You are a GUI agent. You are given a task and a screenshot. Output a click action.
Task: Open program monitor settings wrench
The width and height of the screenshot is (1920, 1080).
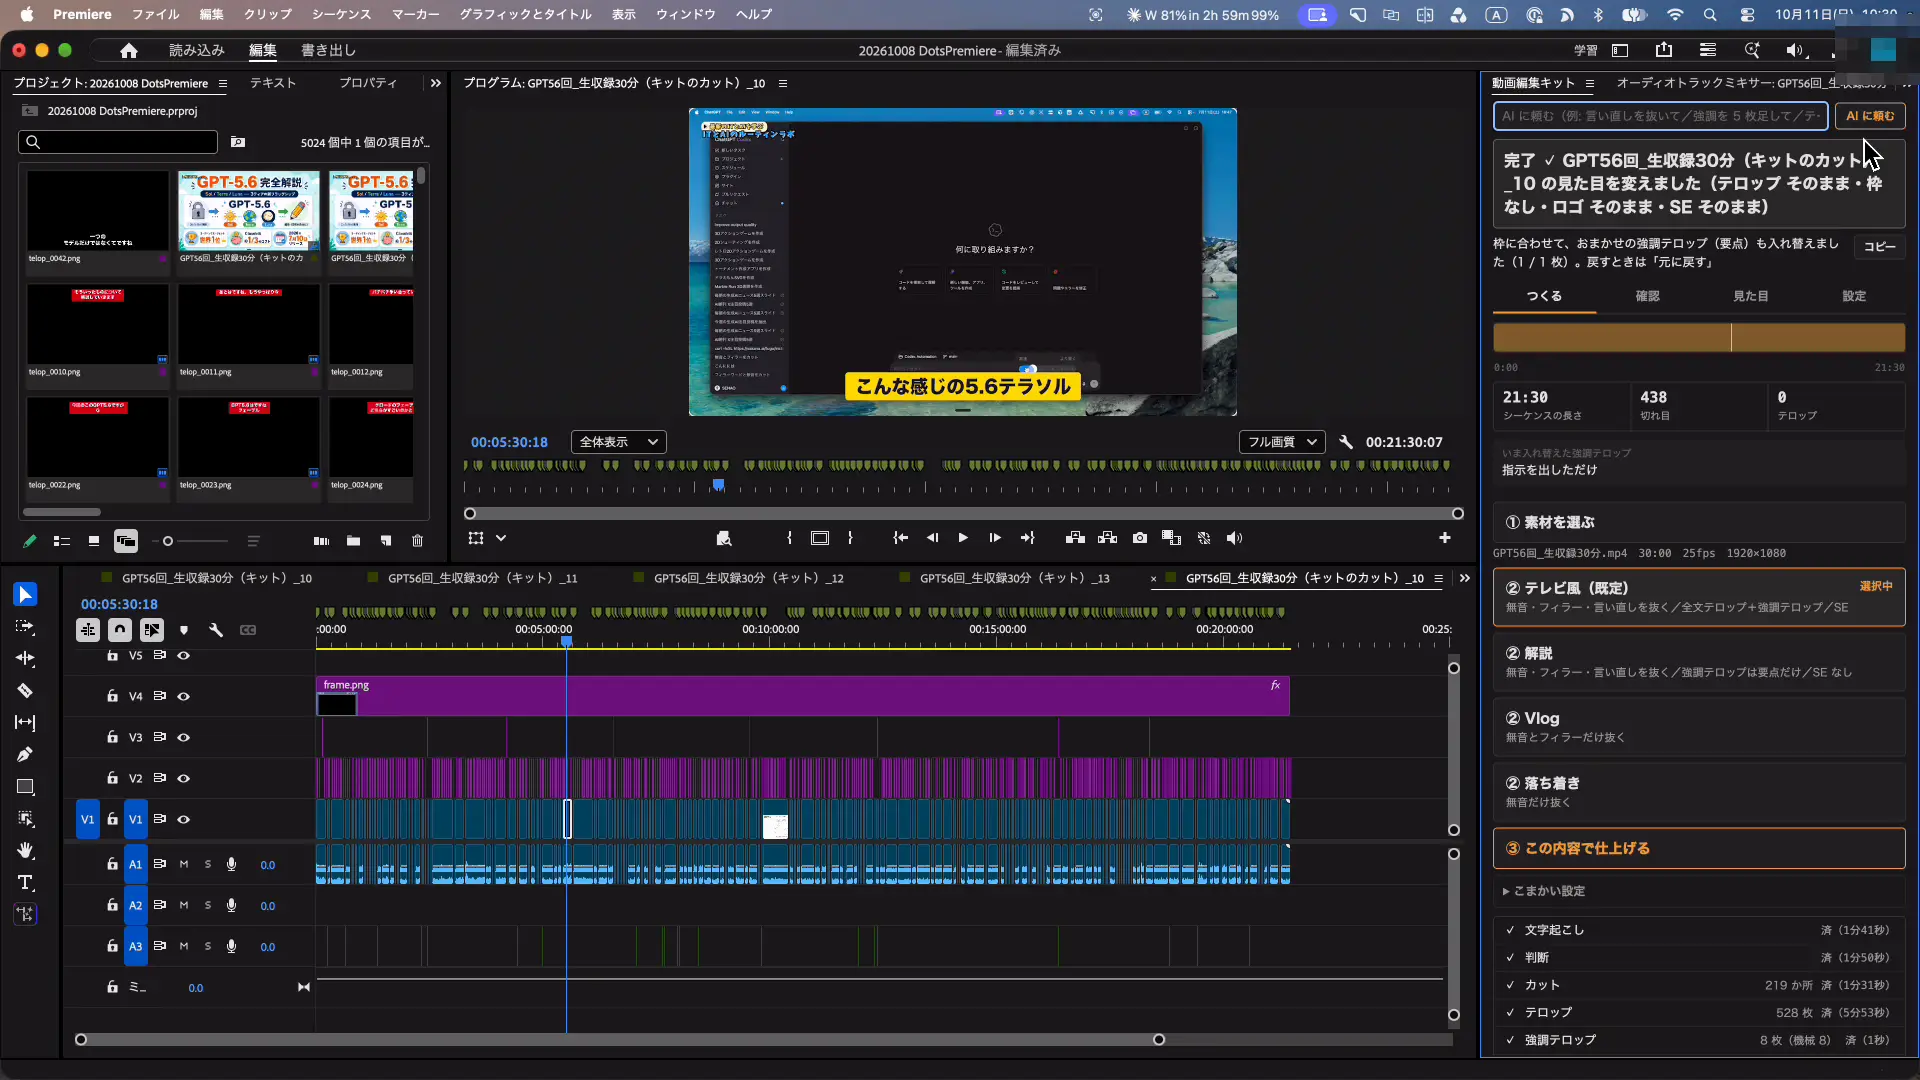tap(1346, 442)
